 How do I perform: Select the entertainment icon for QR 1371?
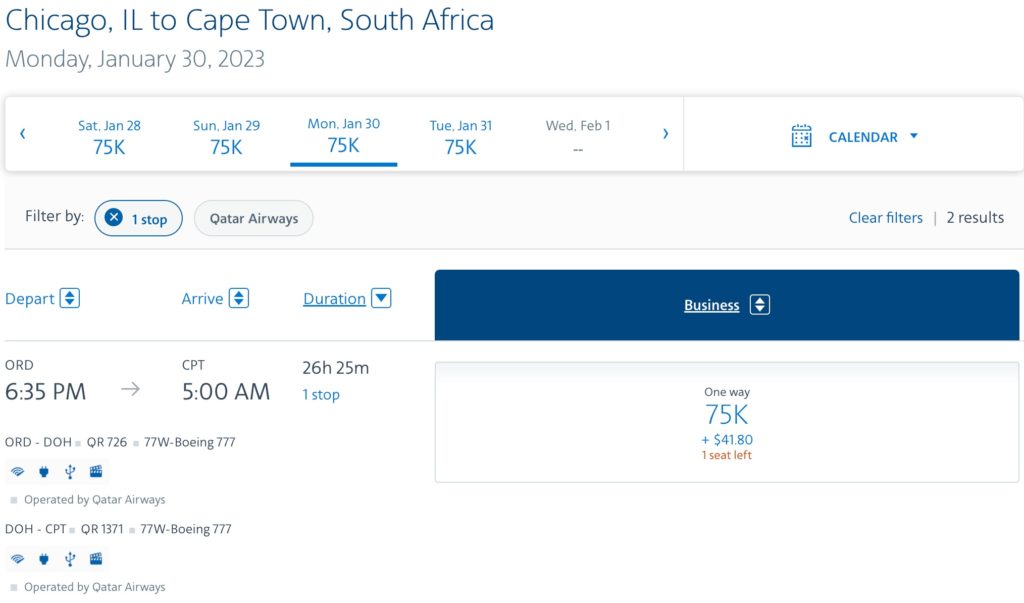pyautogui.click(x=95, y=559)
